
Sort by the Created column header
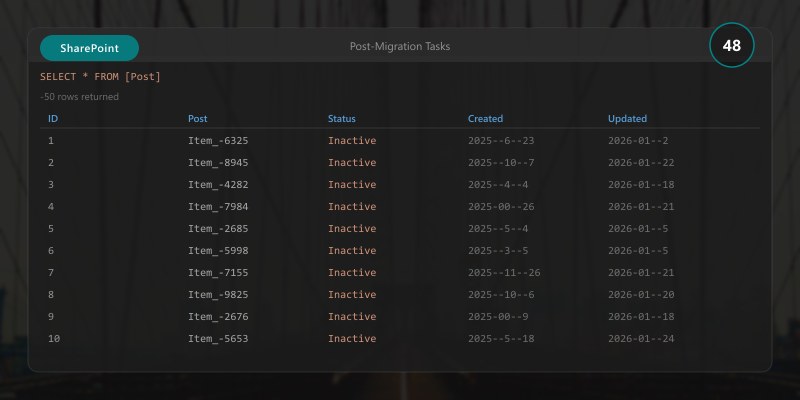(485, 118)
